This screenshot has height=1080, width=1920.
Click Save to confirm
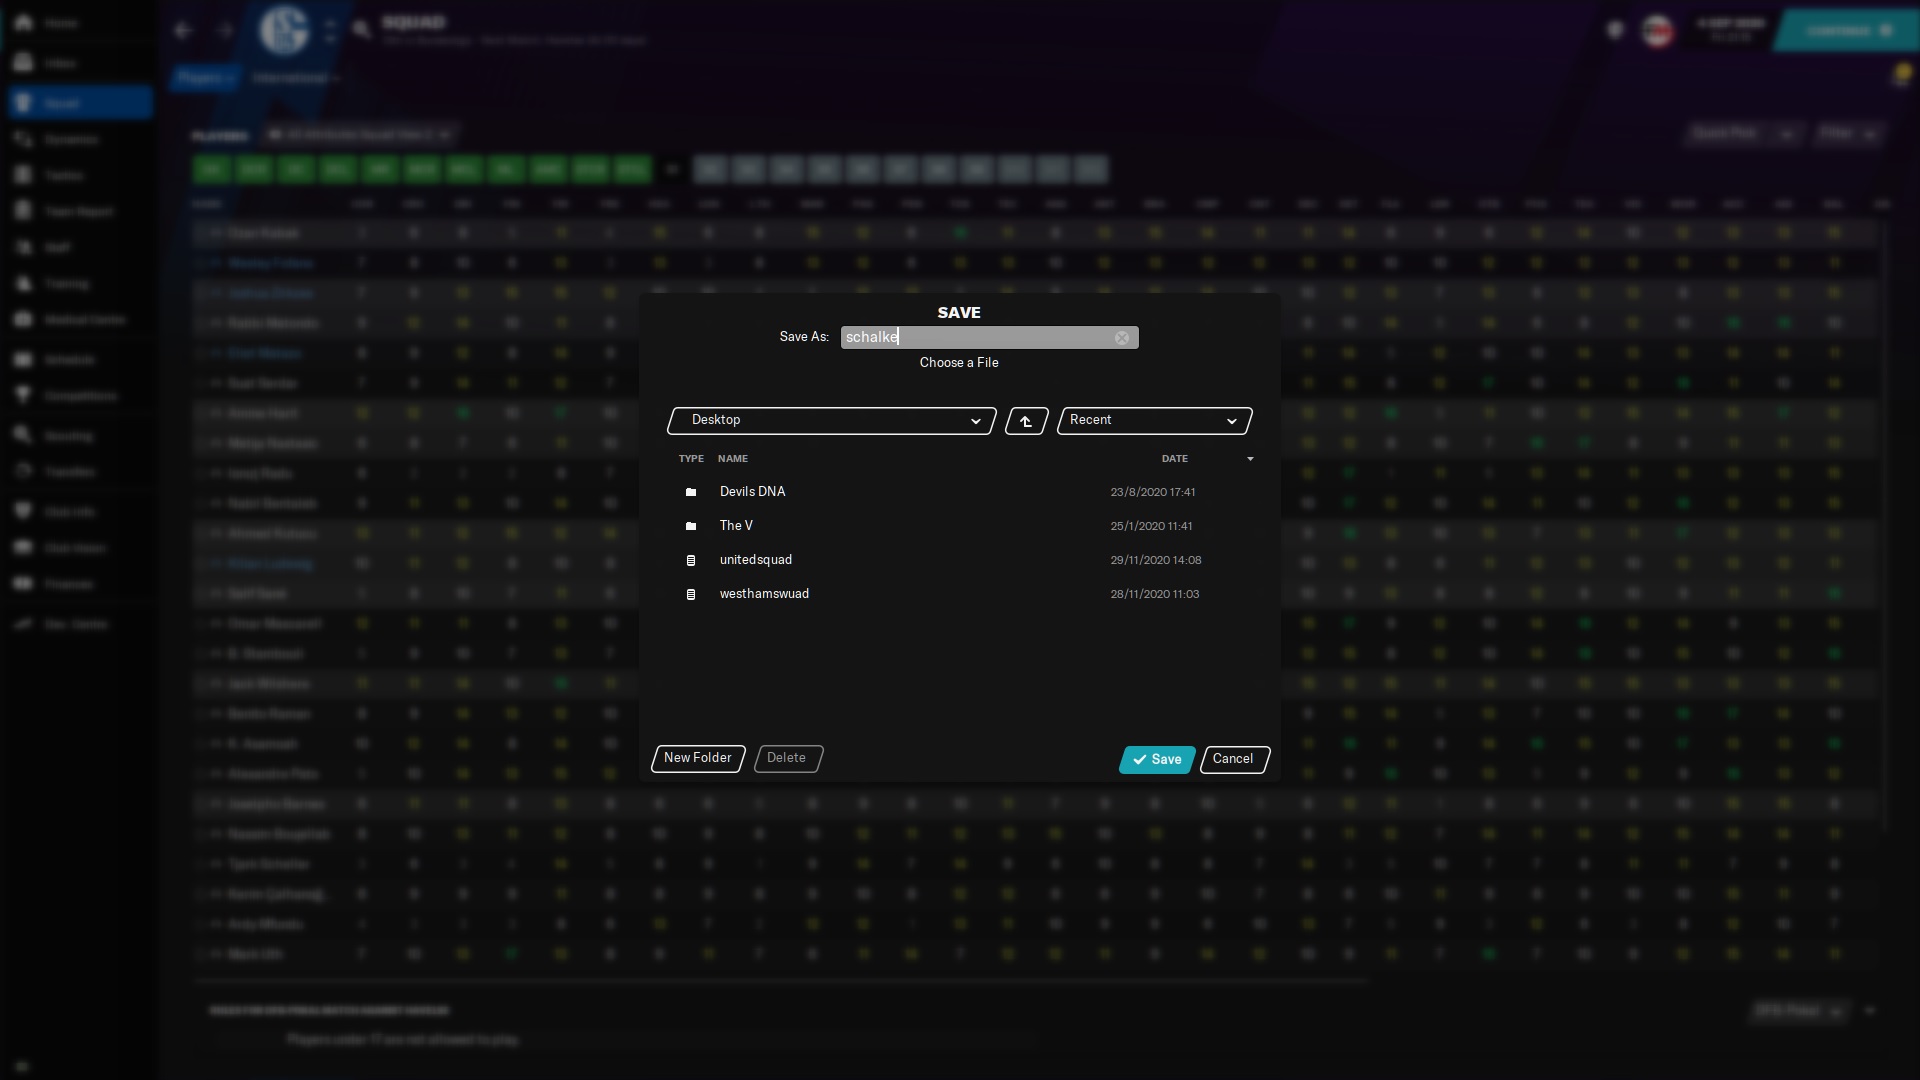(x=1157, y=760)
